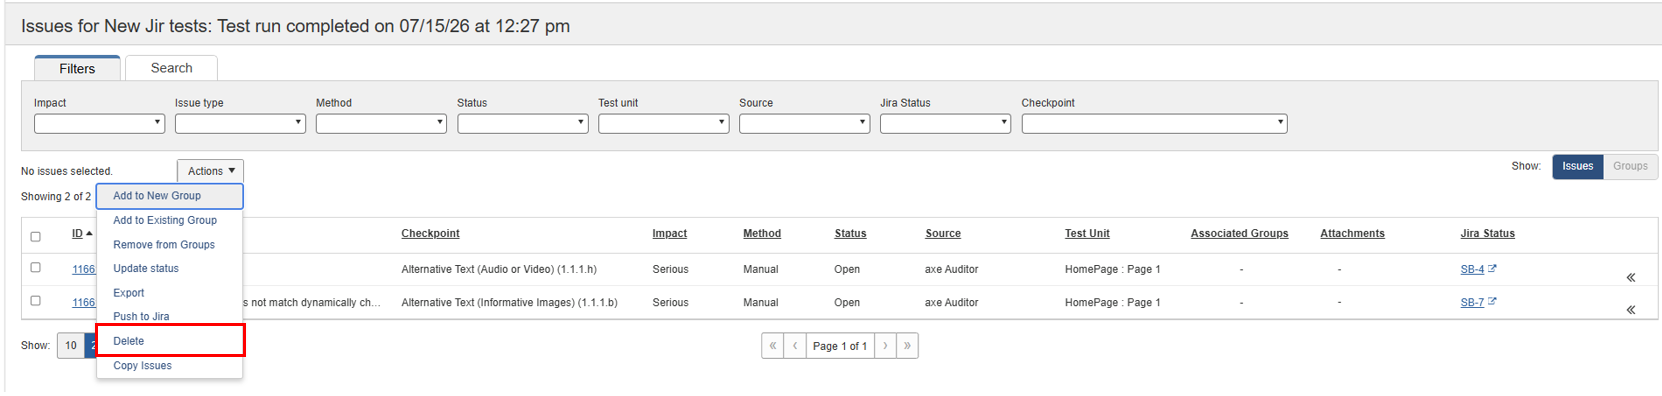The height and width of the screenshot is (396, 1662).
Task: Click 'Alternative Text (Informative Images) (1.1.1.b)' cell
Action: click(x=509, y=302)
